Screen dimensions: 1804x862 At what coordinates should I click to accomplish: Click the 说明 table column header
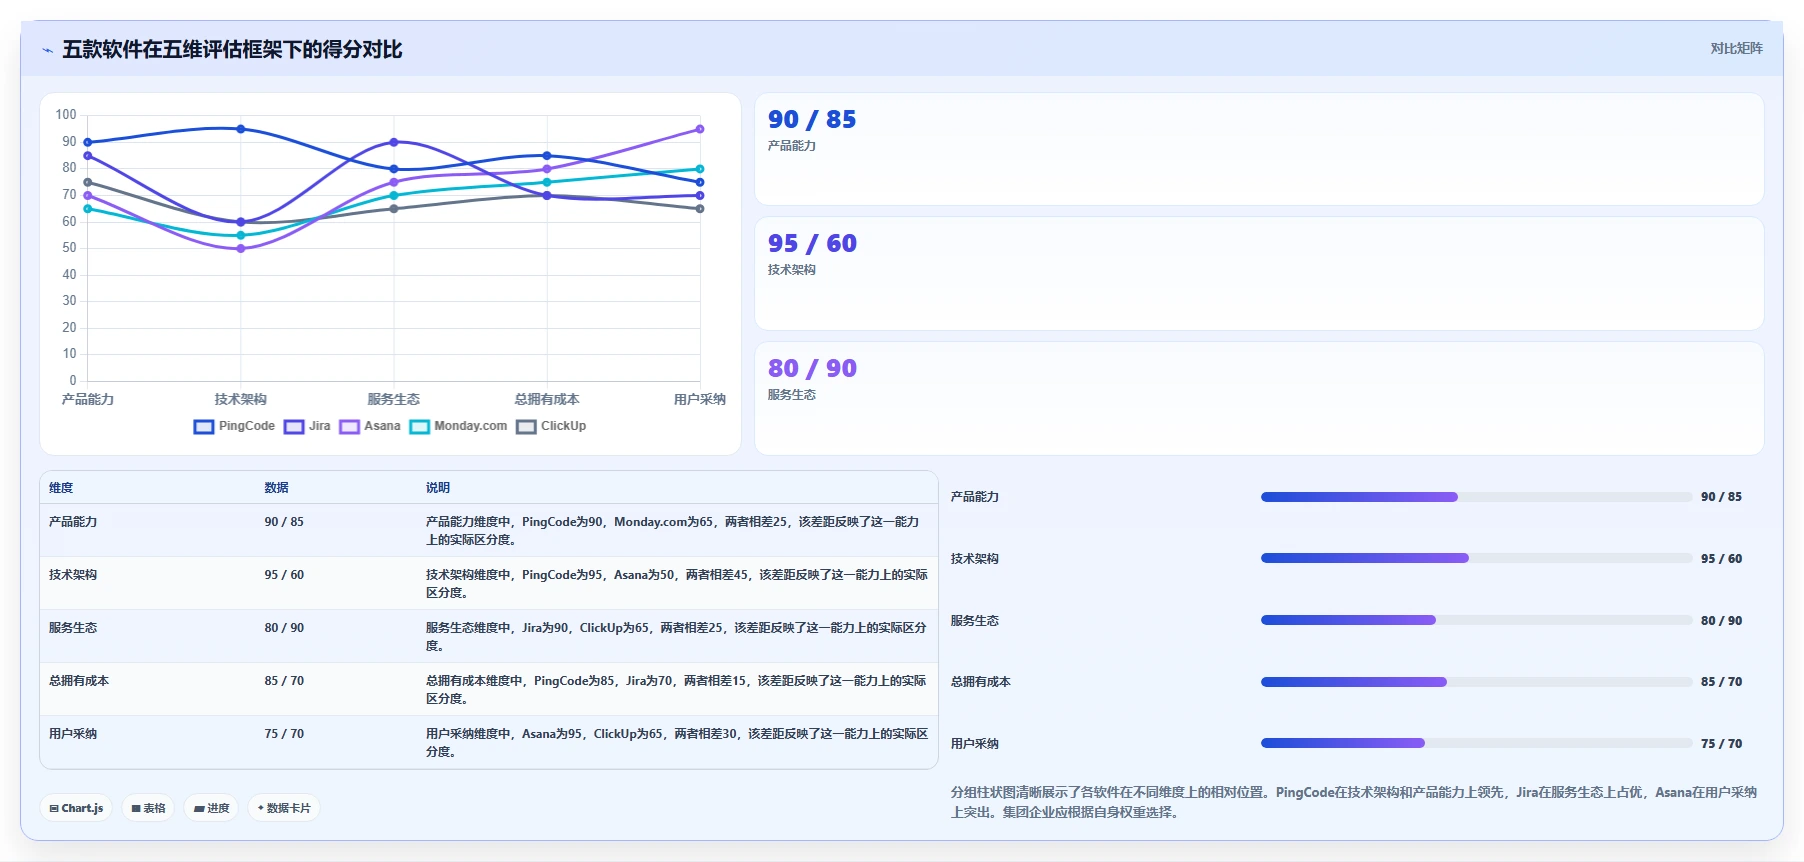438,488
